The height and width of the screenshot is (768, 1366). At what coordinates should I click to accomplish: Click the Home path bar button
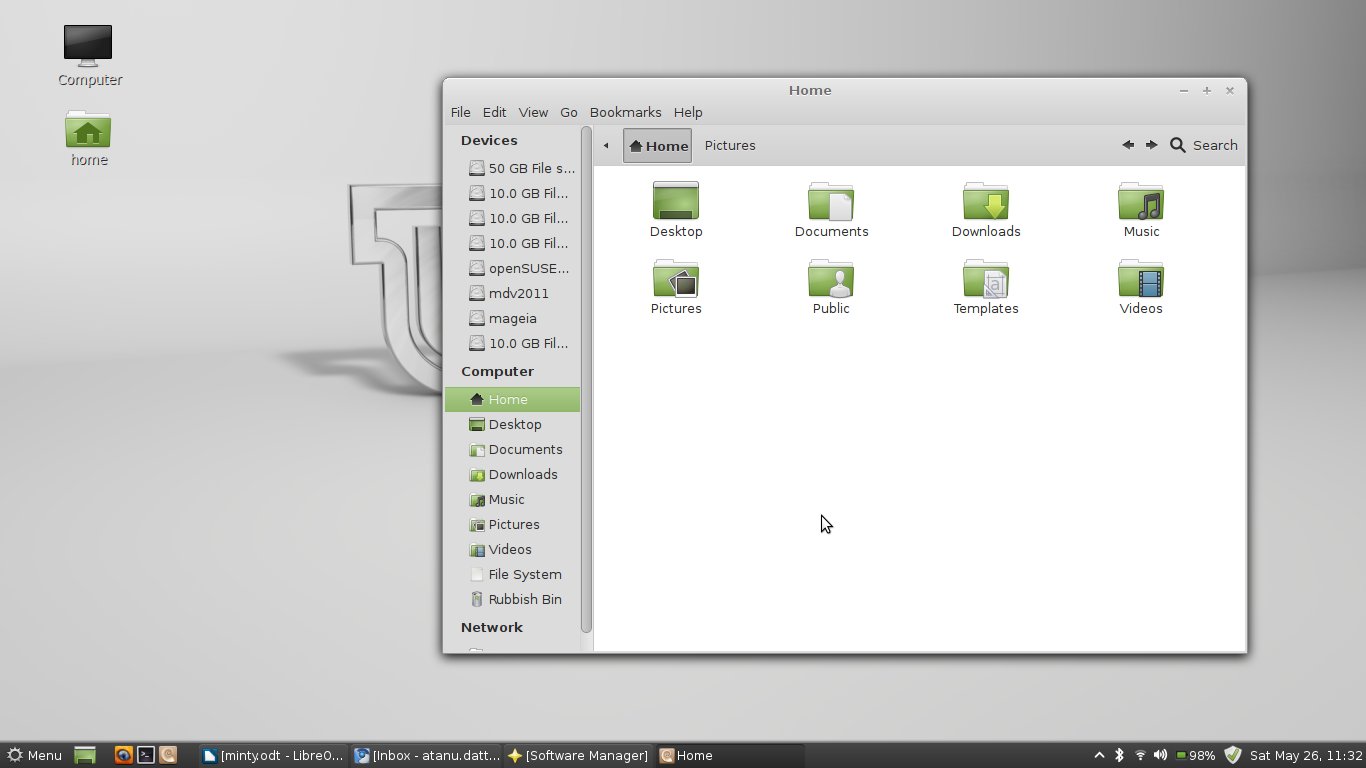[x=658, y=145]
